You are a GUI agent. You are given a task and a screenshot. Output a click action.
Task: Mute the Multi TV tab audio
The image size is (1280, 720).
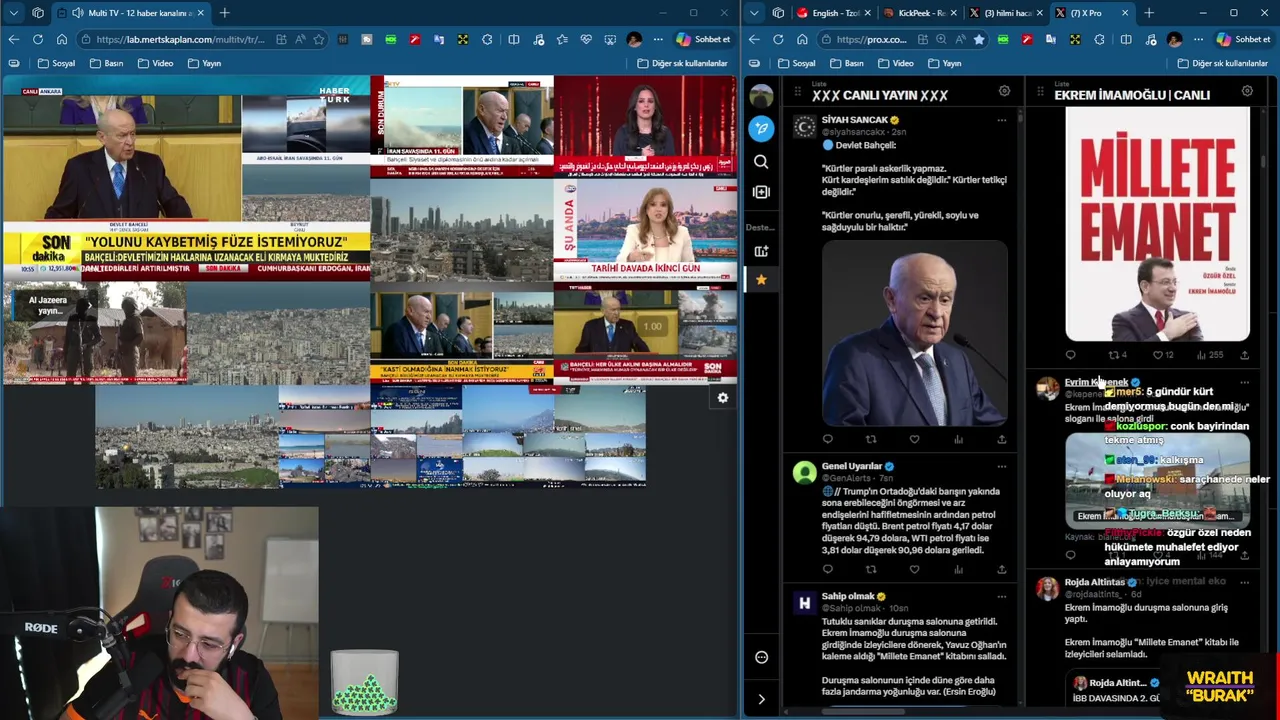coord(78,13)
